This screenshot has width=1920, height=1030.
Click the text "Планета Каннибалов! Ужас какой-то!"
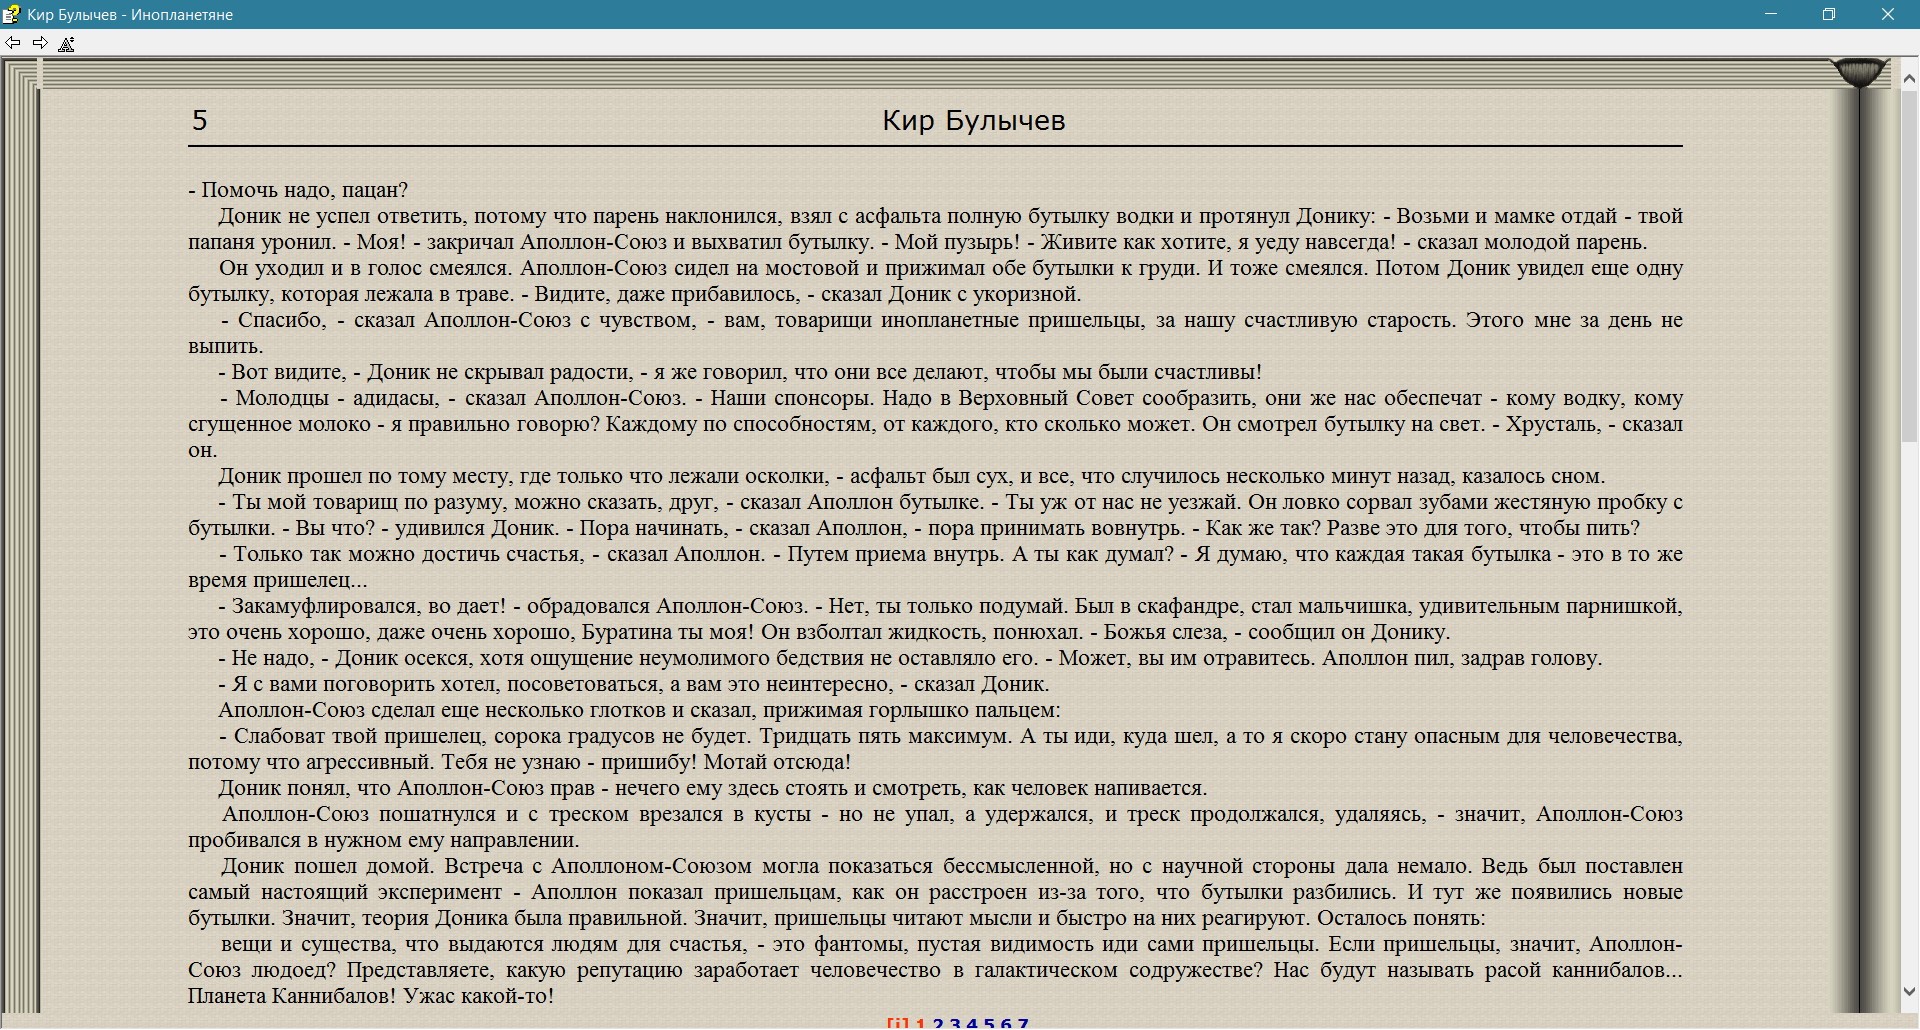pos(371,996)
